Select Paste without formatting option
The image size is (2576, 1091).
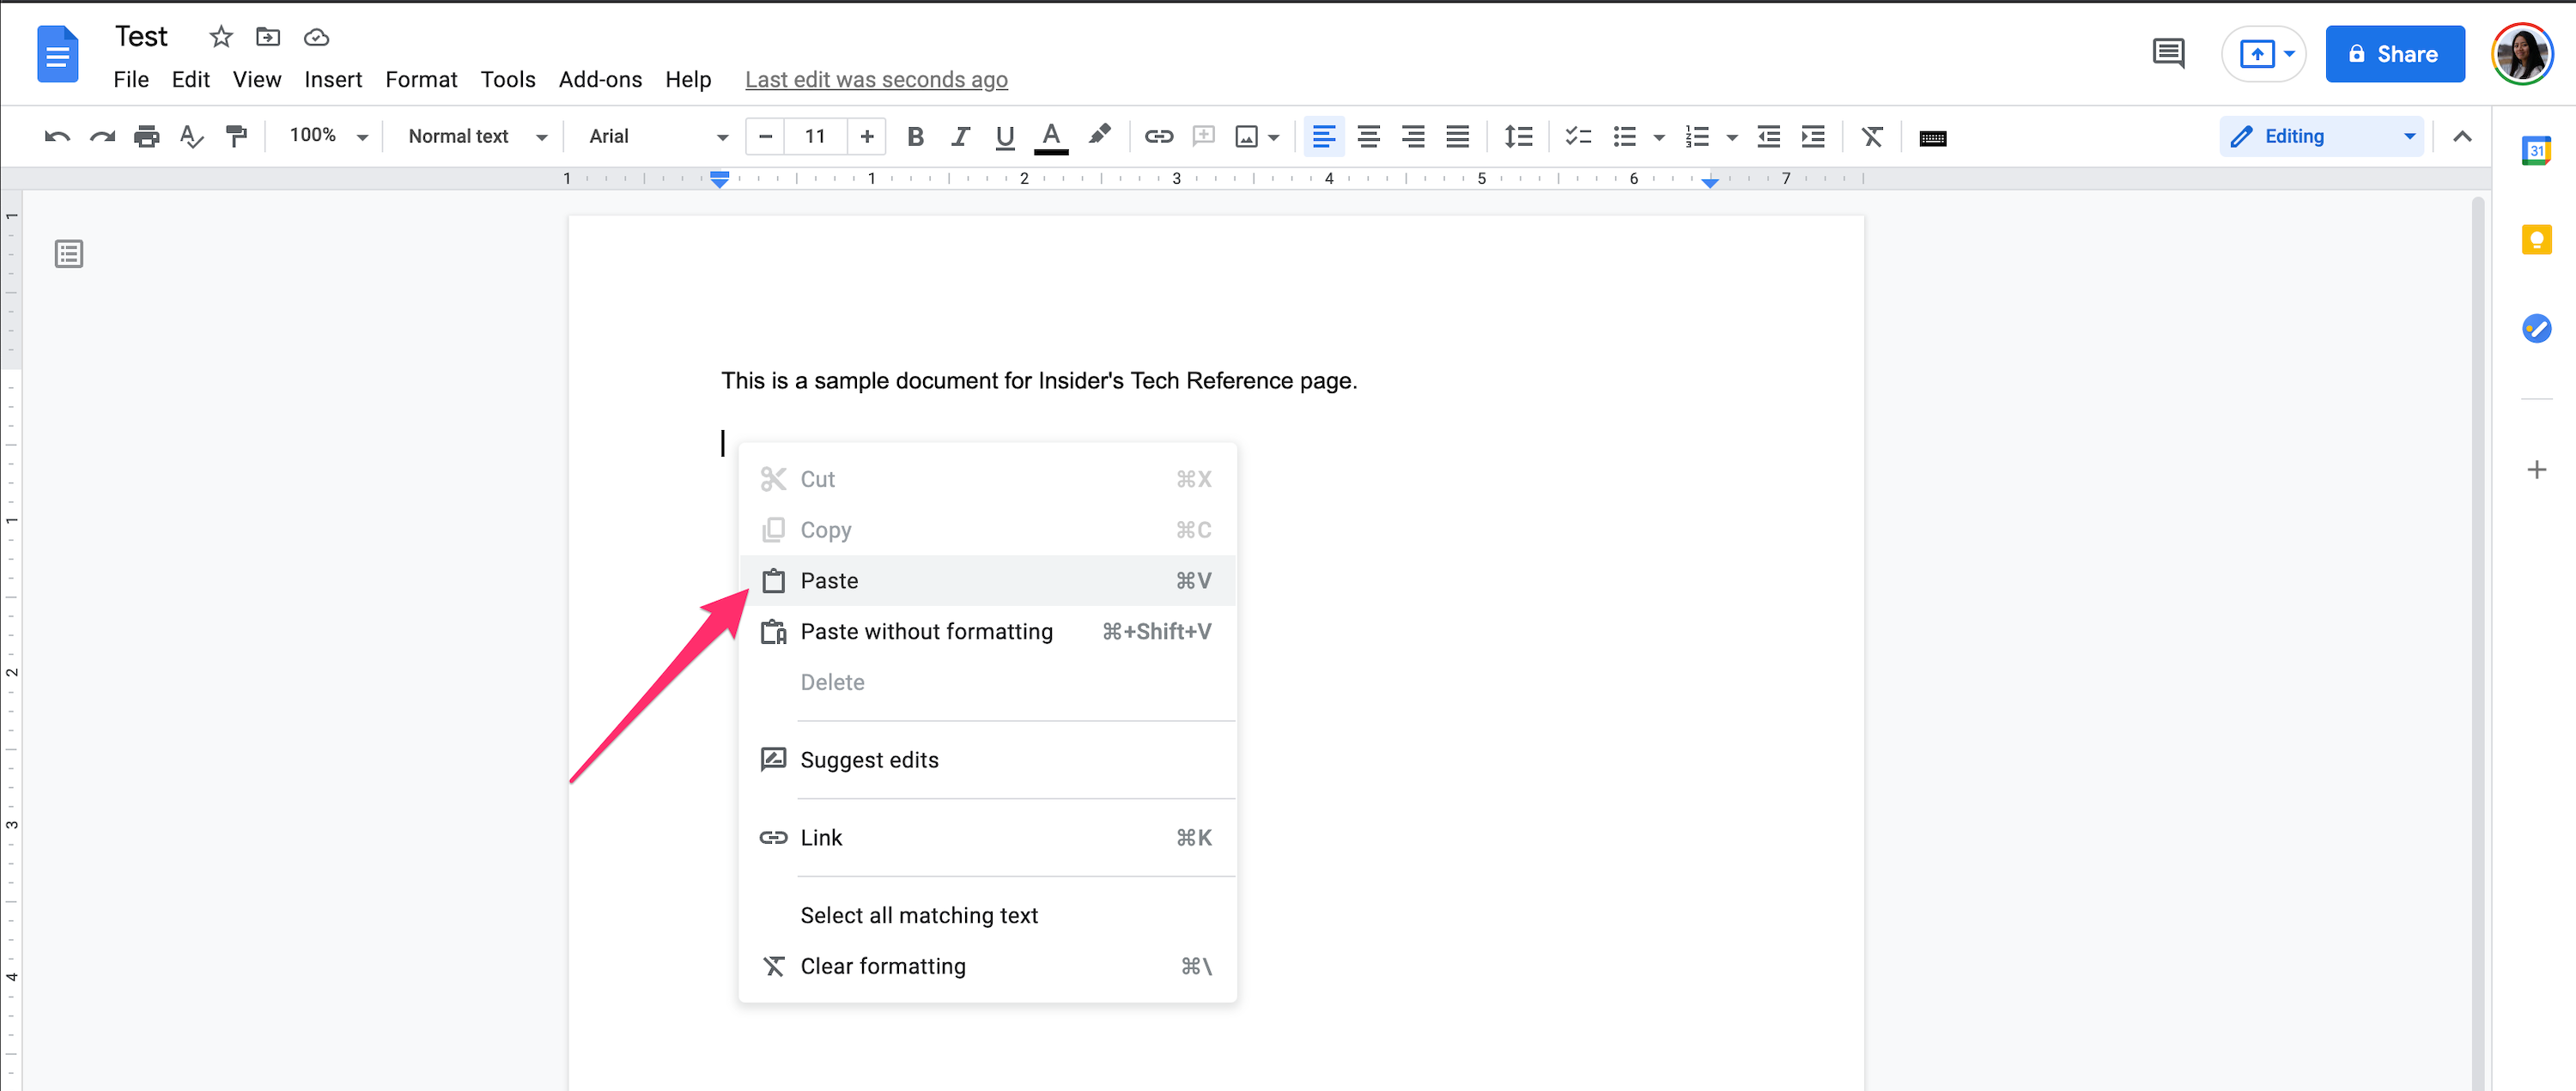coord(925,631)
